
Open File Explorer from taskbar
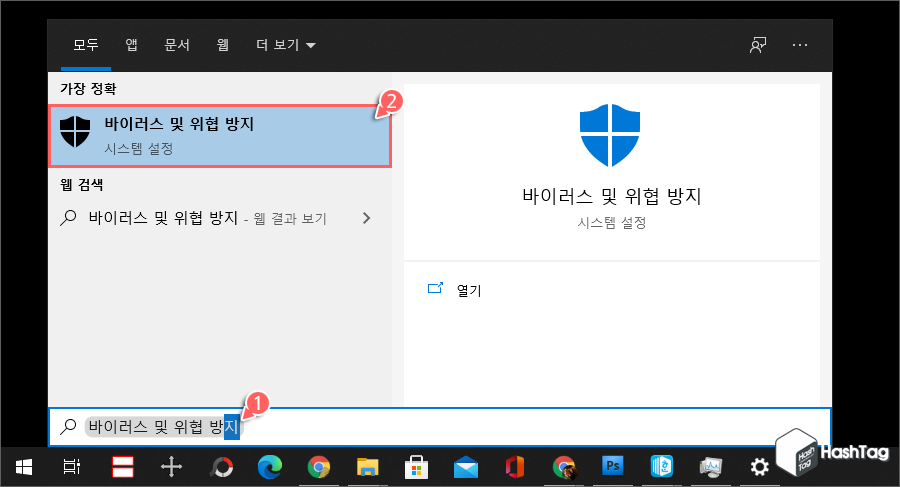pyautogui.click(x=367, y=467)
